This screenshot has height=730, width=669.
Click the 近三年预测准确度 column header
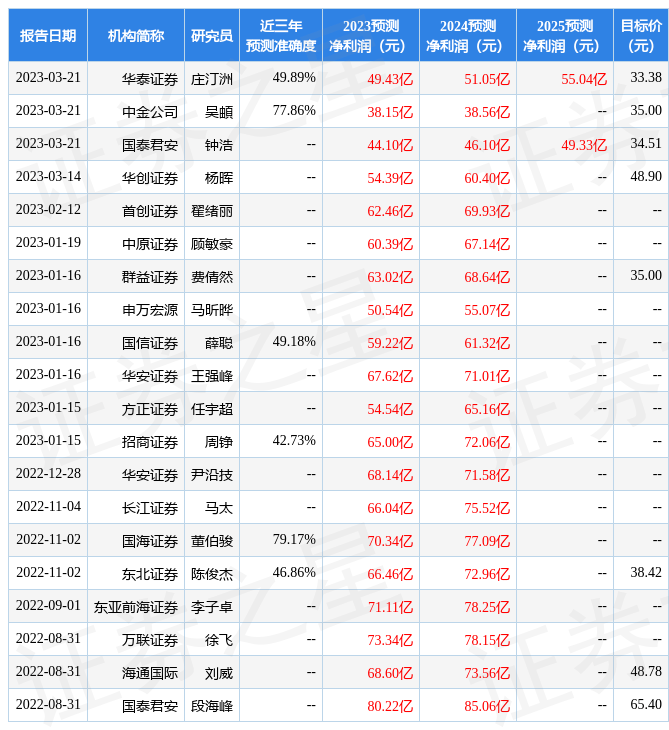pos(281,36)
